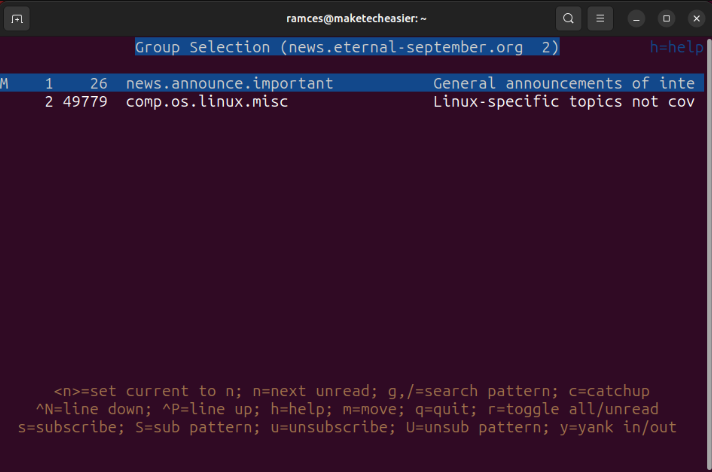Viewport: 712px width, 472px height.
Task: Click the window title ramces@maketecheasier: ~
Action: point(356,19)
